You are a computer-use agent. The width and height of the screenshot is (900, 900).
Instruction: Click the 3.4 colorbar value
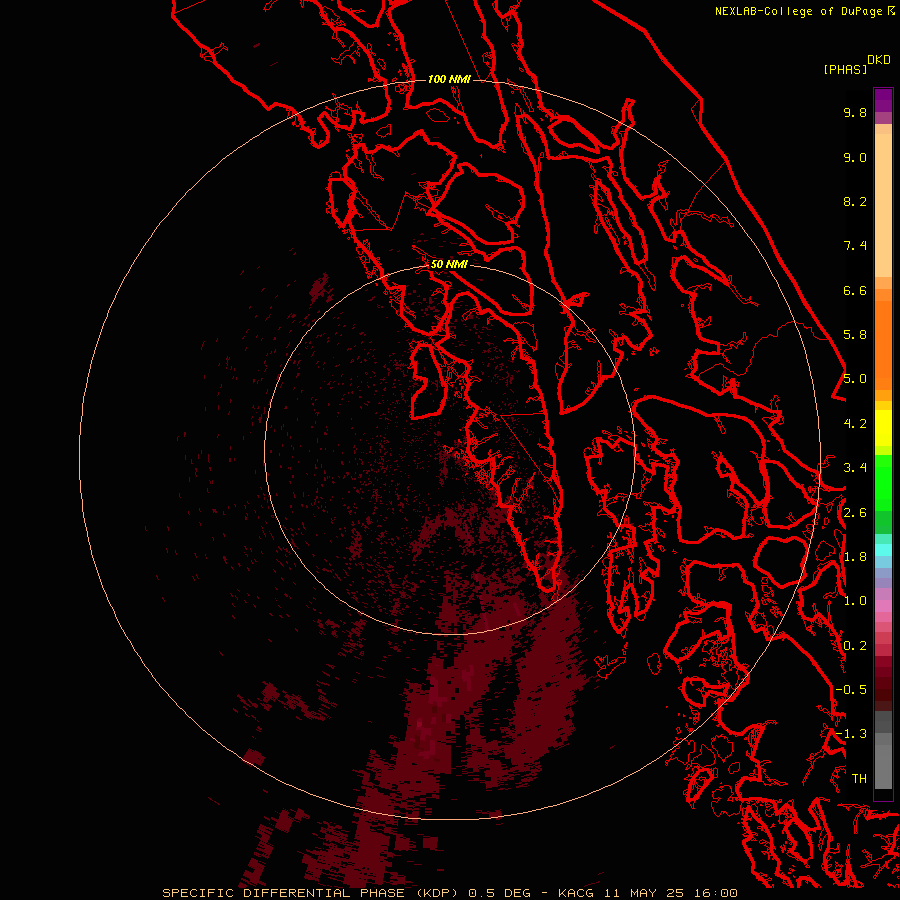tap(855, 468)
